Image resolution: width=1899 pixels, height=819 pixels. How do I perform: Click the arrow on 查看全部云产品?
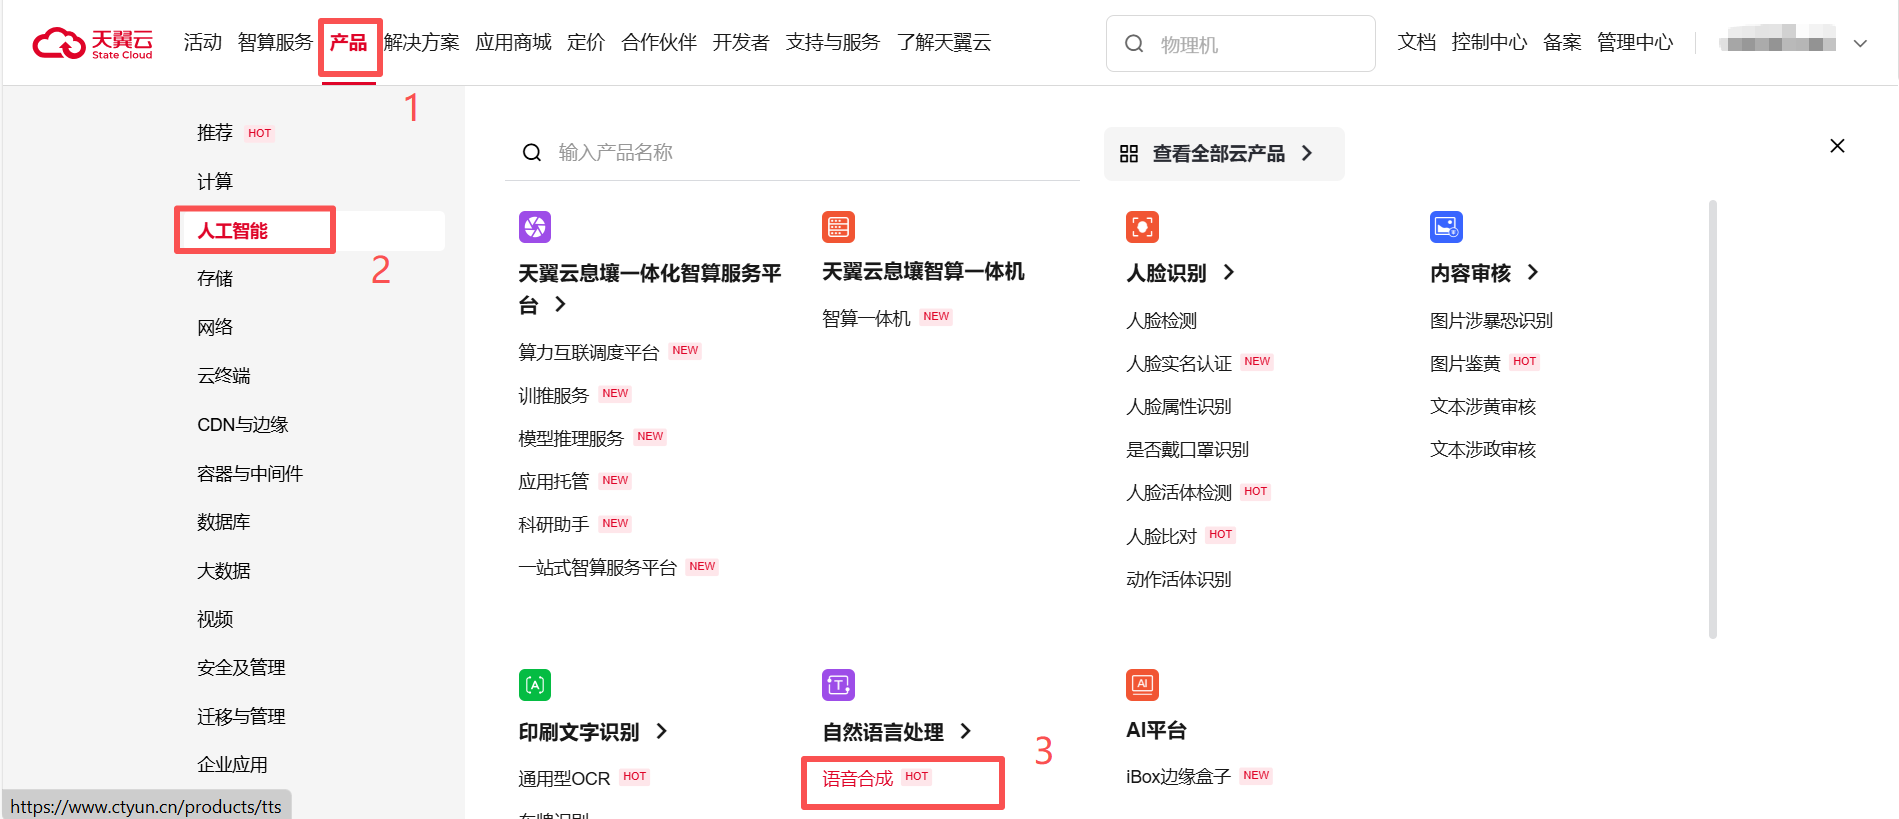pyautogui.click(x=1307, y=153)
